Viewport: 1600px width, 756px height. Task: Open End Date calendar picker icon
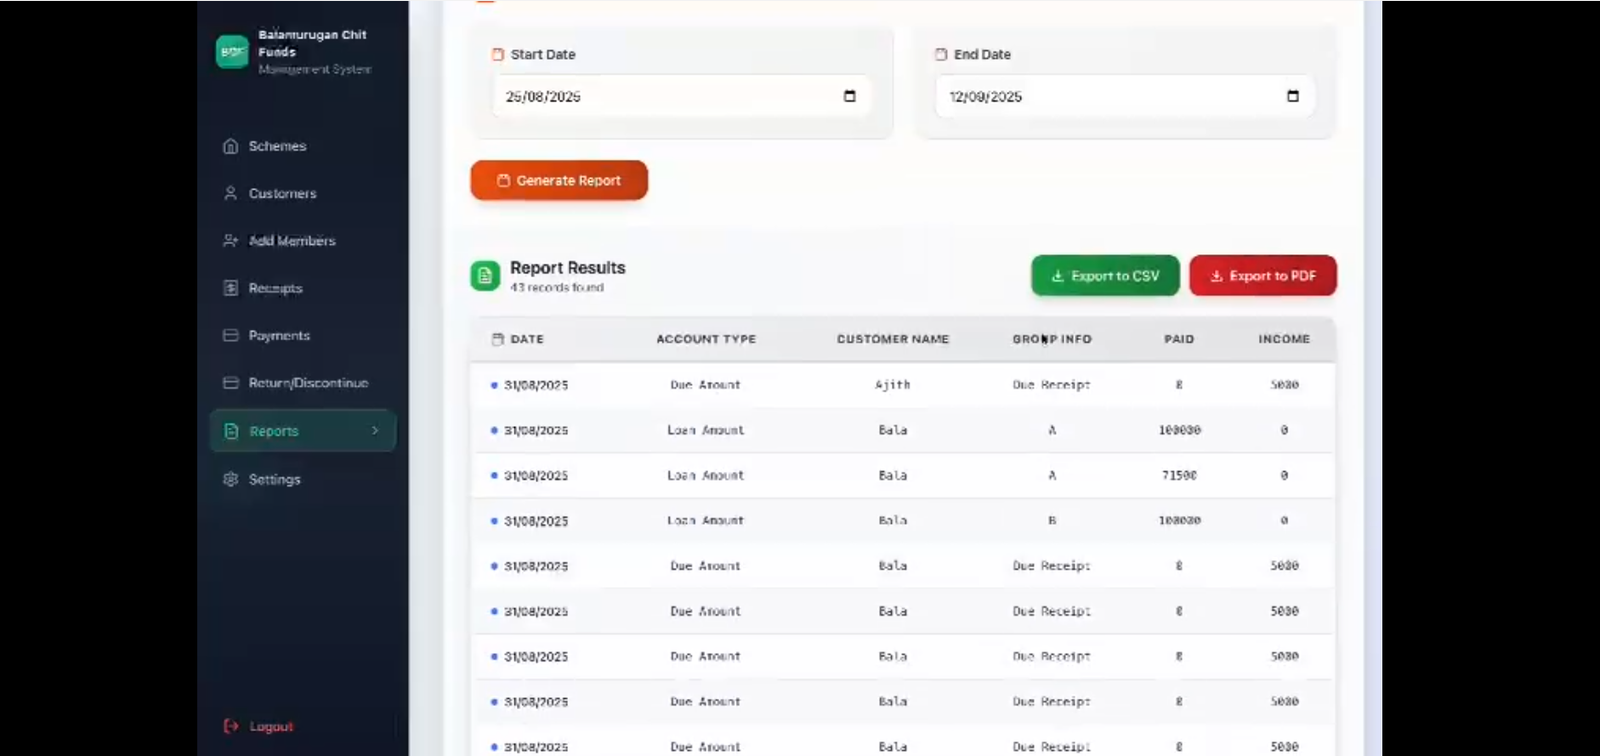1293,96
